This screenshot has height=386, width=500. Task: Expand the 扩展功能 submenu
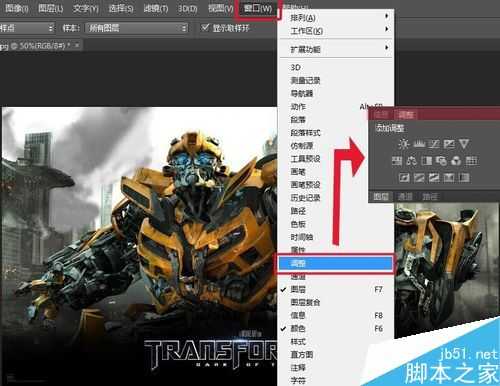(336, 49)
